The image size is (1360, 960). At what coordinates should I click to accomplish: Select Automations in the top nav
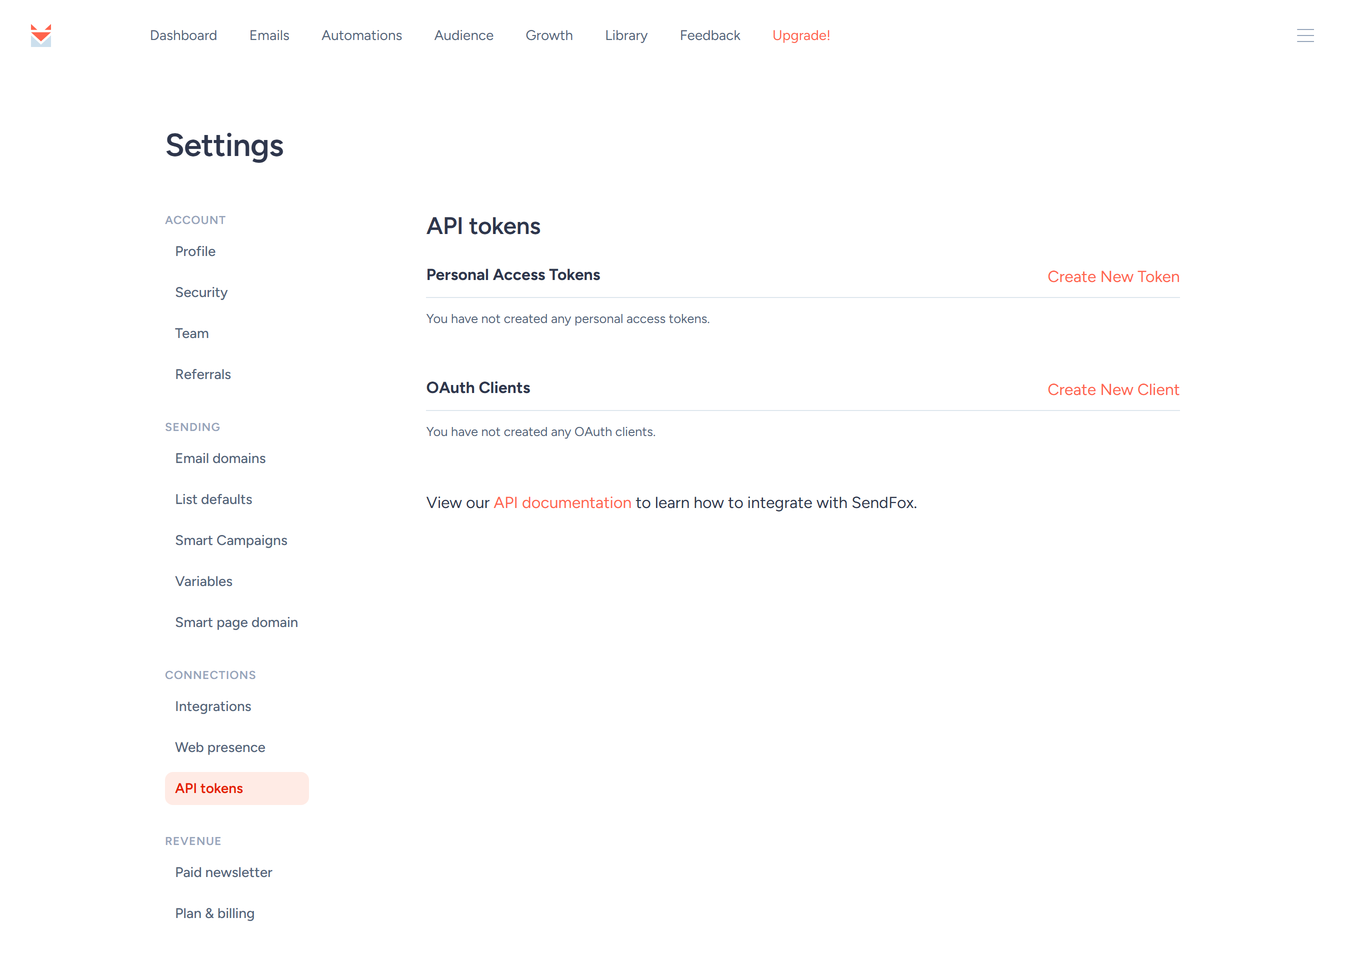[x=362, y=35]
